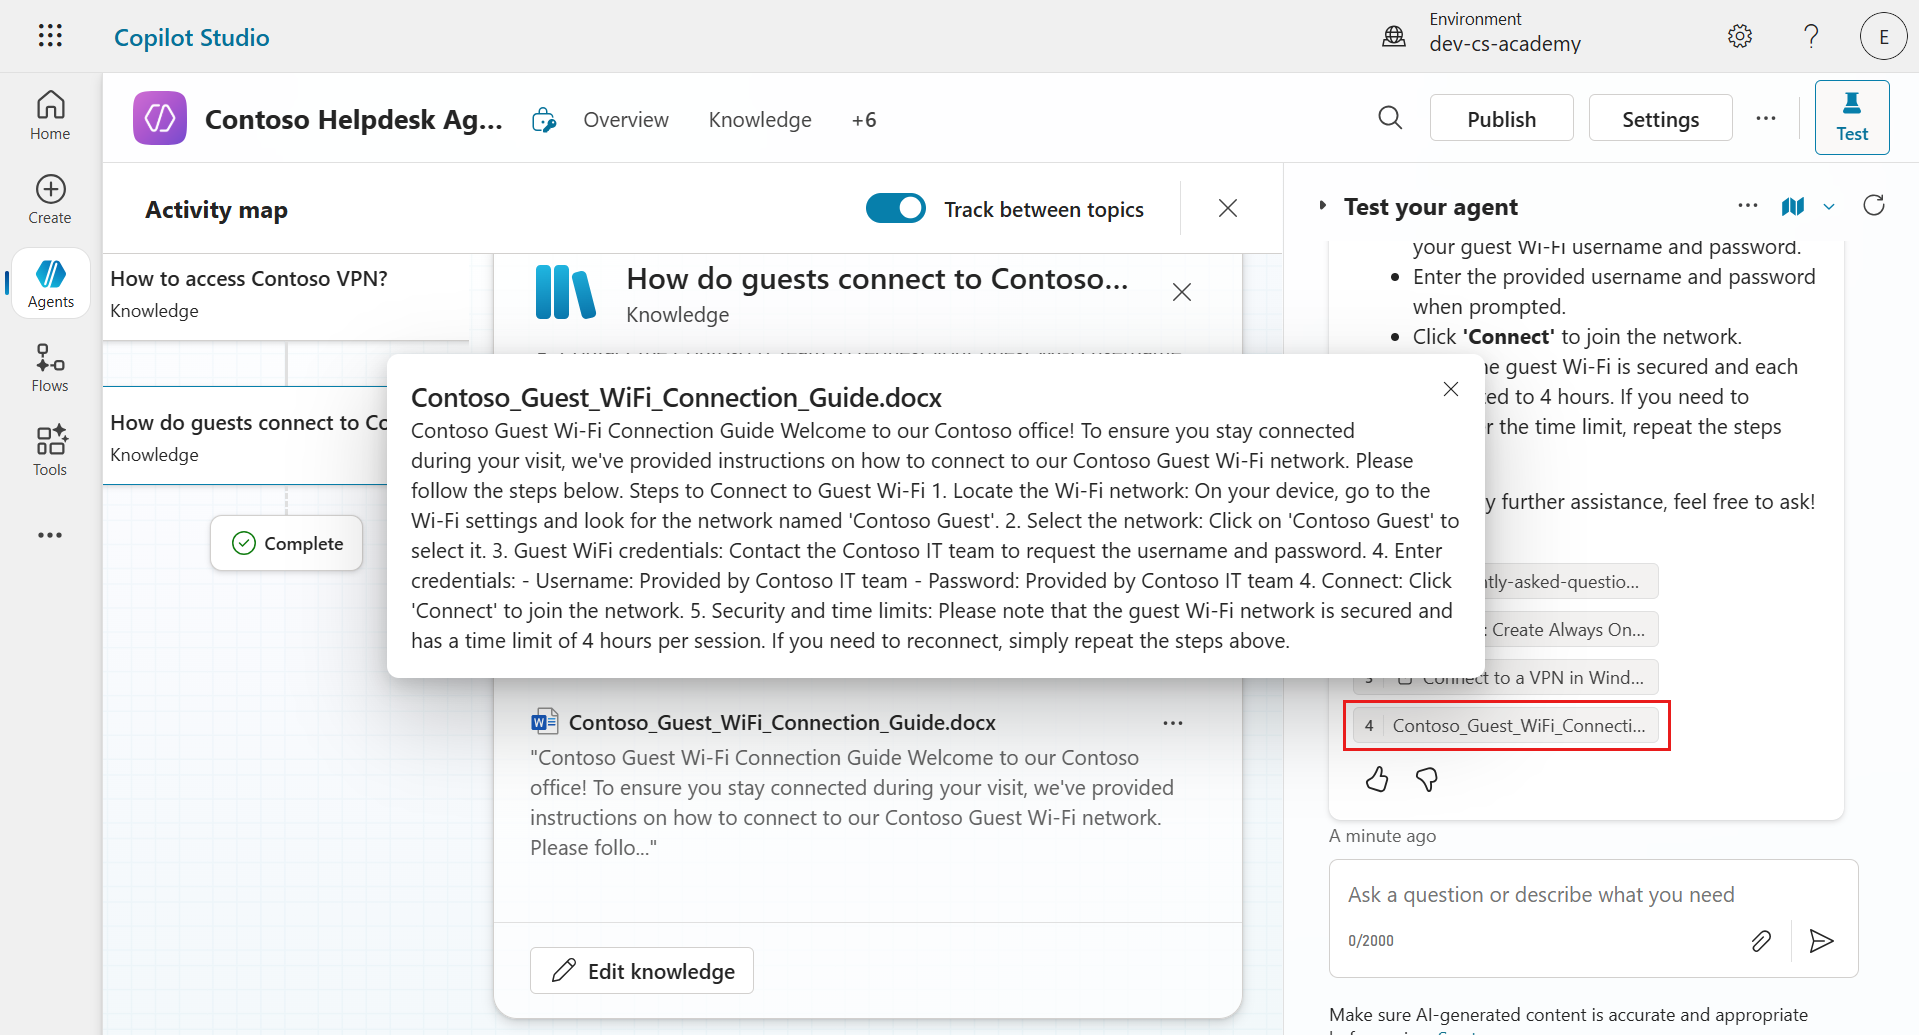The width and height of the screenshot is (1919, 1035).
Task: Turn off Track between topics toggle
Action: 895,209
